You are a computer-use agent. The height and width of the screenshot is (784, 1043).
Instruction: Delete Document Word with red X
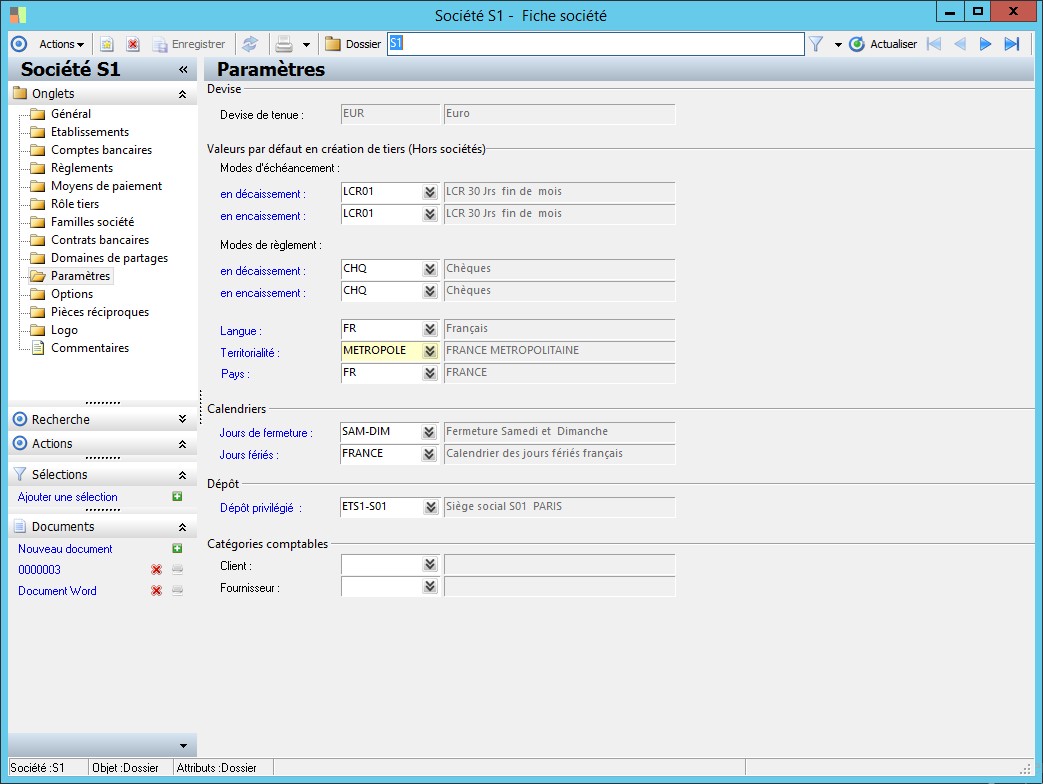point(156,590)
